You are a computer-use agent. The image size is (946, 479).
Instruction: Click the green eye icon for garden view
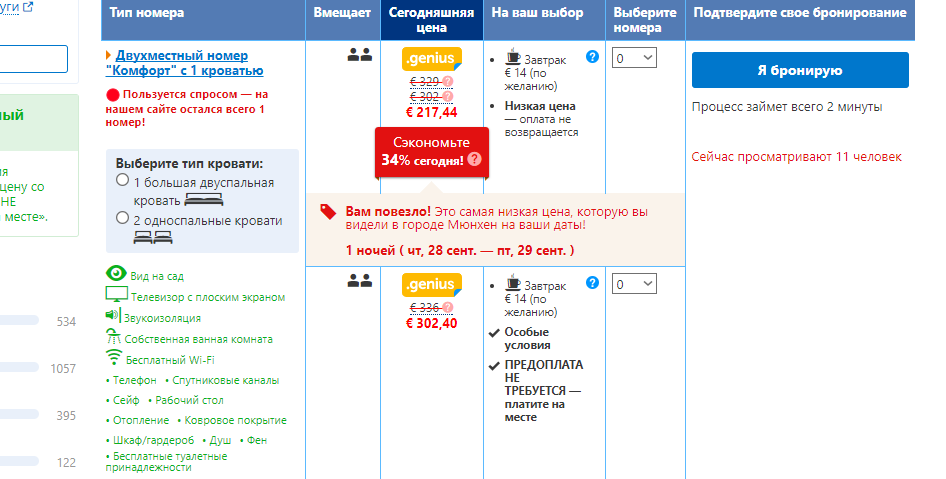point(116,273)
